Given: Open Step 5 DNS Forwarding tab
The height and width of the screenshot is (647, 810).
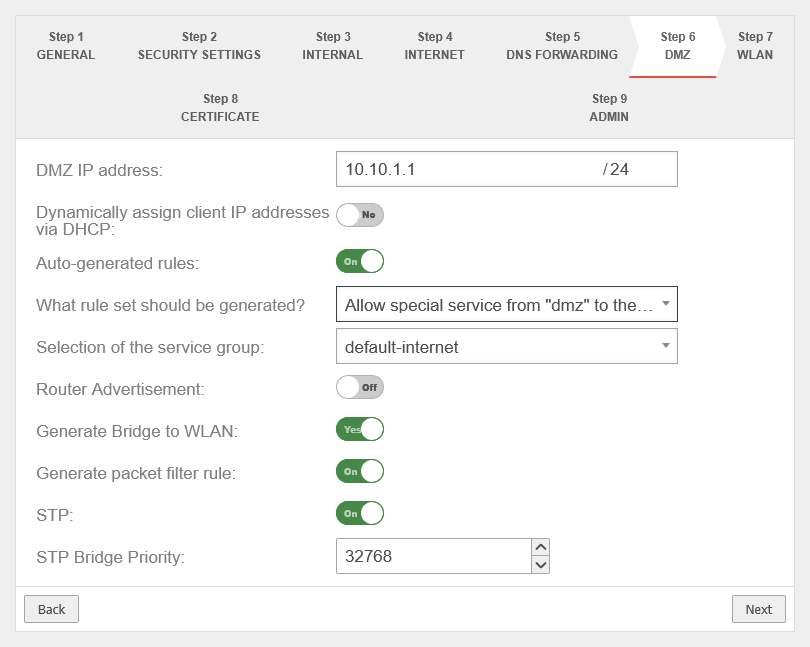Looking at the screenshot, I should coord(562,46).
